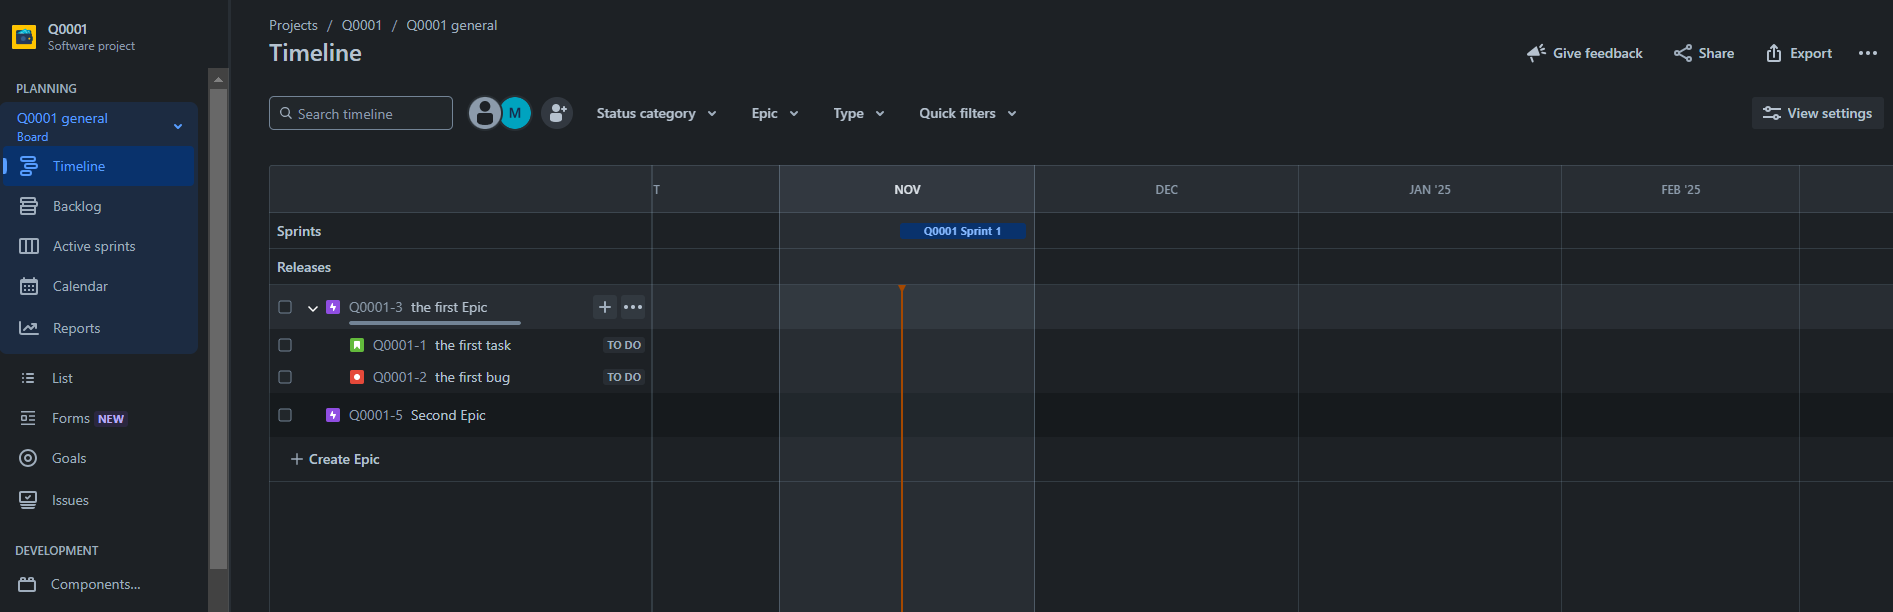The image size is (1893, 612).
Task: Click the sidebar vertical scrollbar
Action: pos(218,330)
